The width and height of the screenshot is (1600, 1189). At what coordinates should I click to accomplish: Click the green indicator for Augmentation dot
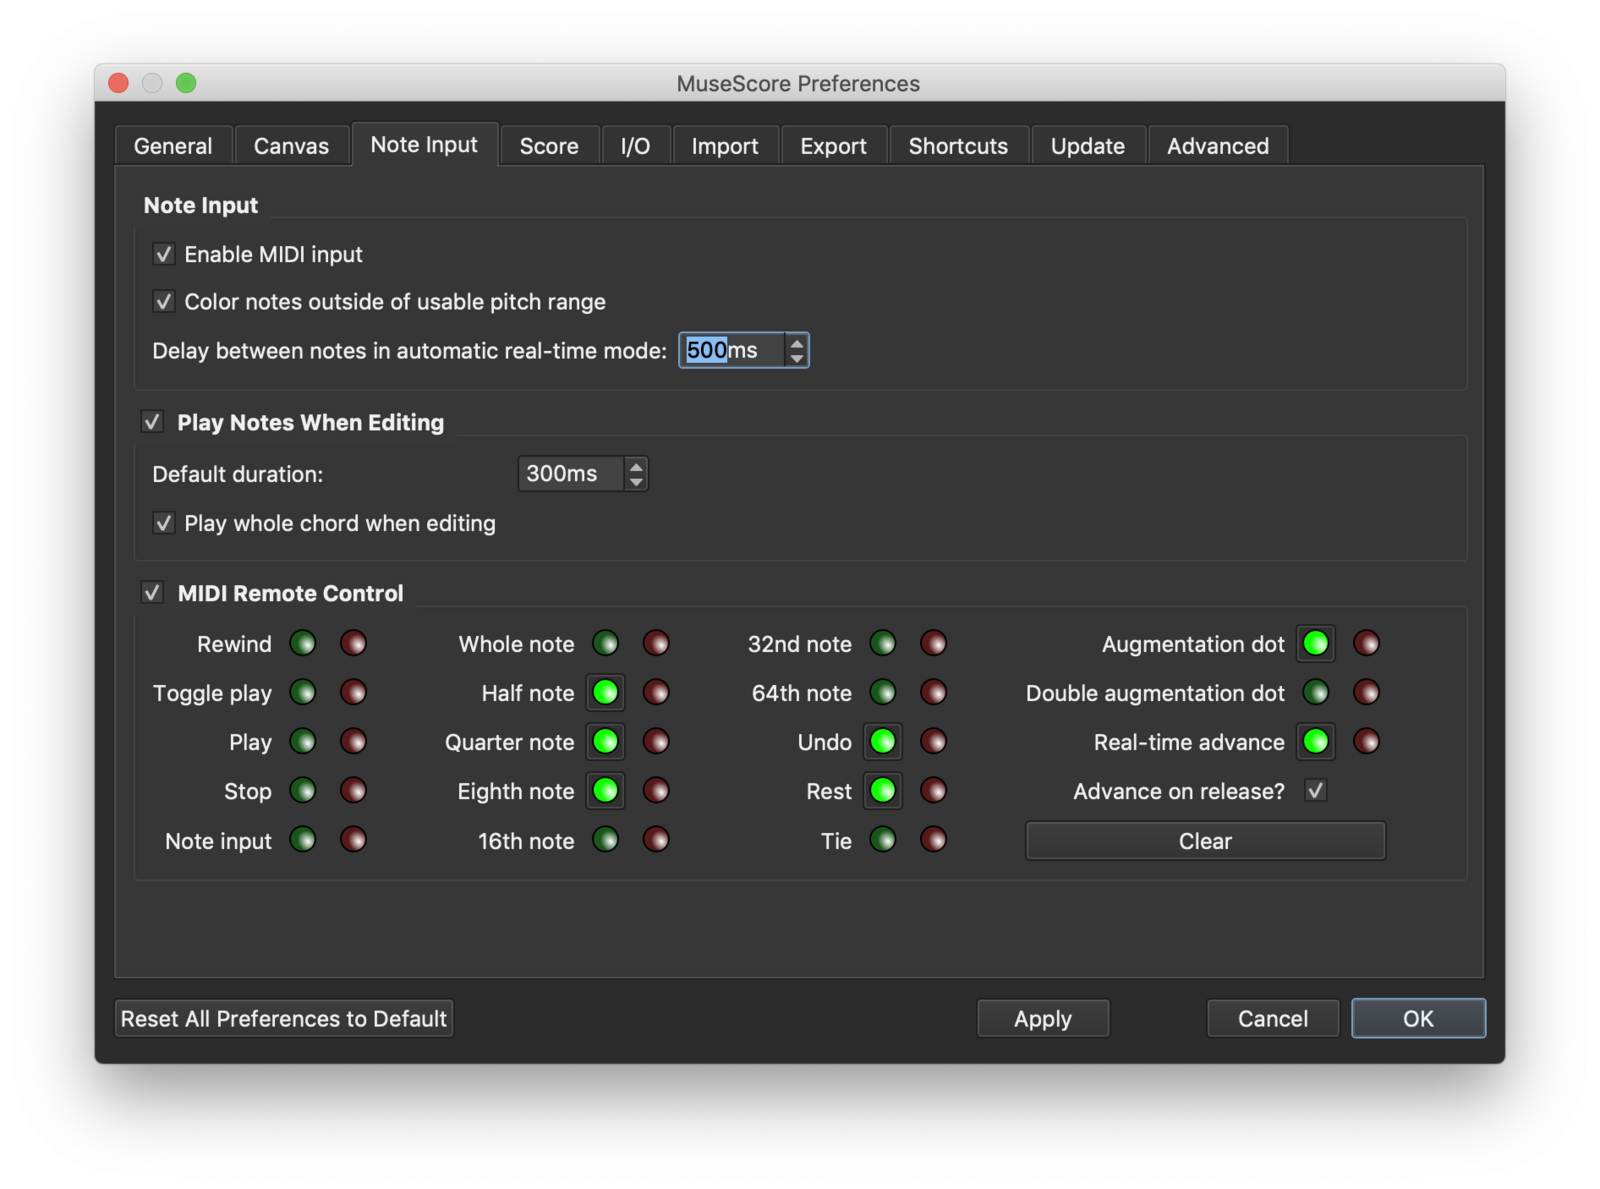coord(1315,643)
